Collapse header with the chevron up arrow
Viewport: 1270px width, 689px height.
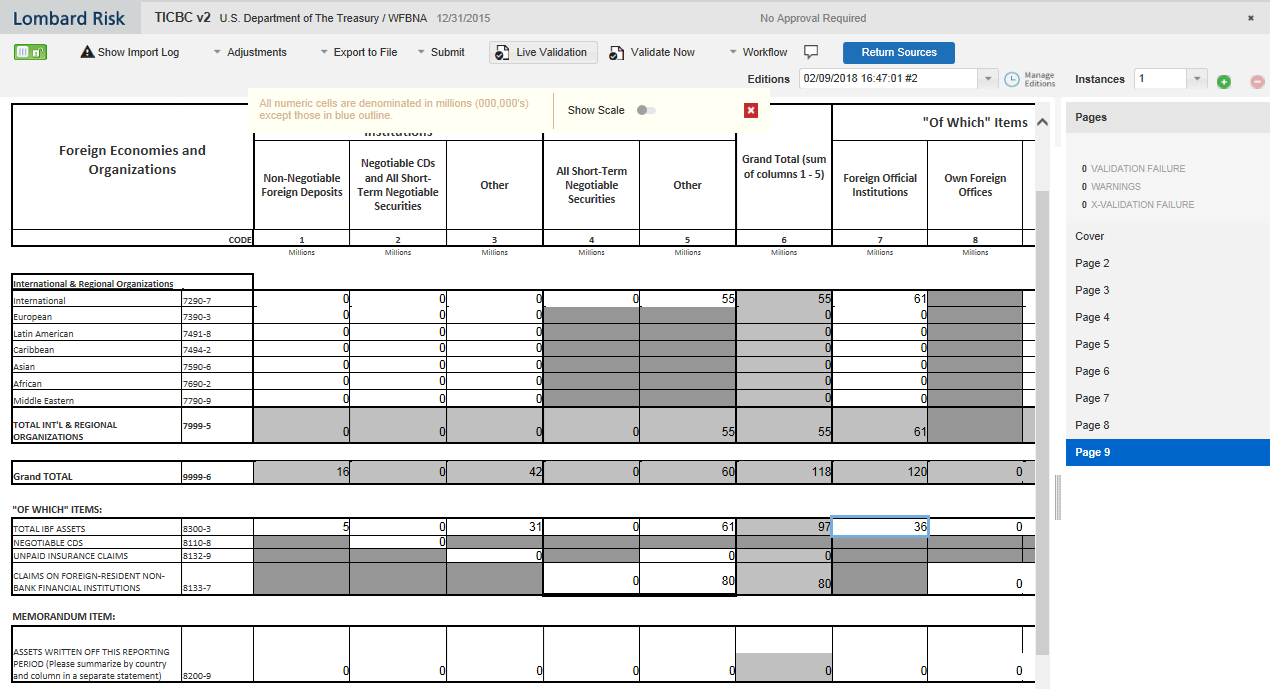(x=1042, y=122)
